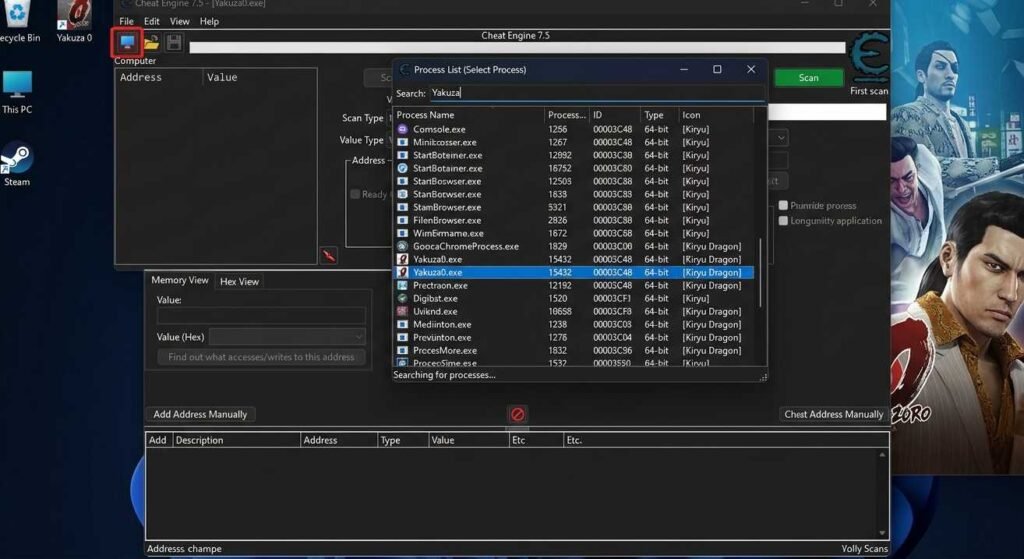Click the red prohibited circle icon

(x=517, y=414)
